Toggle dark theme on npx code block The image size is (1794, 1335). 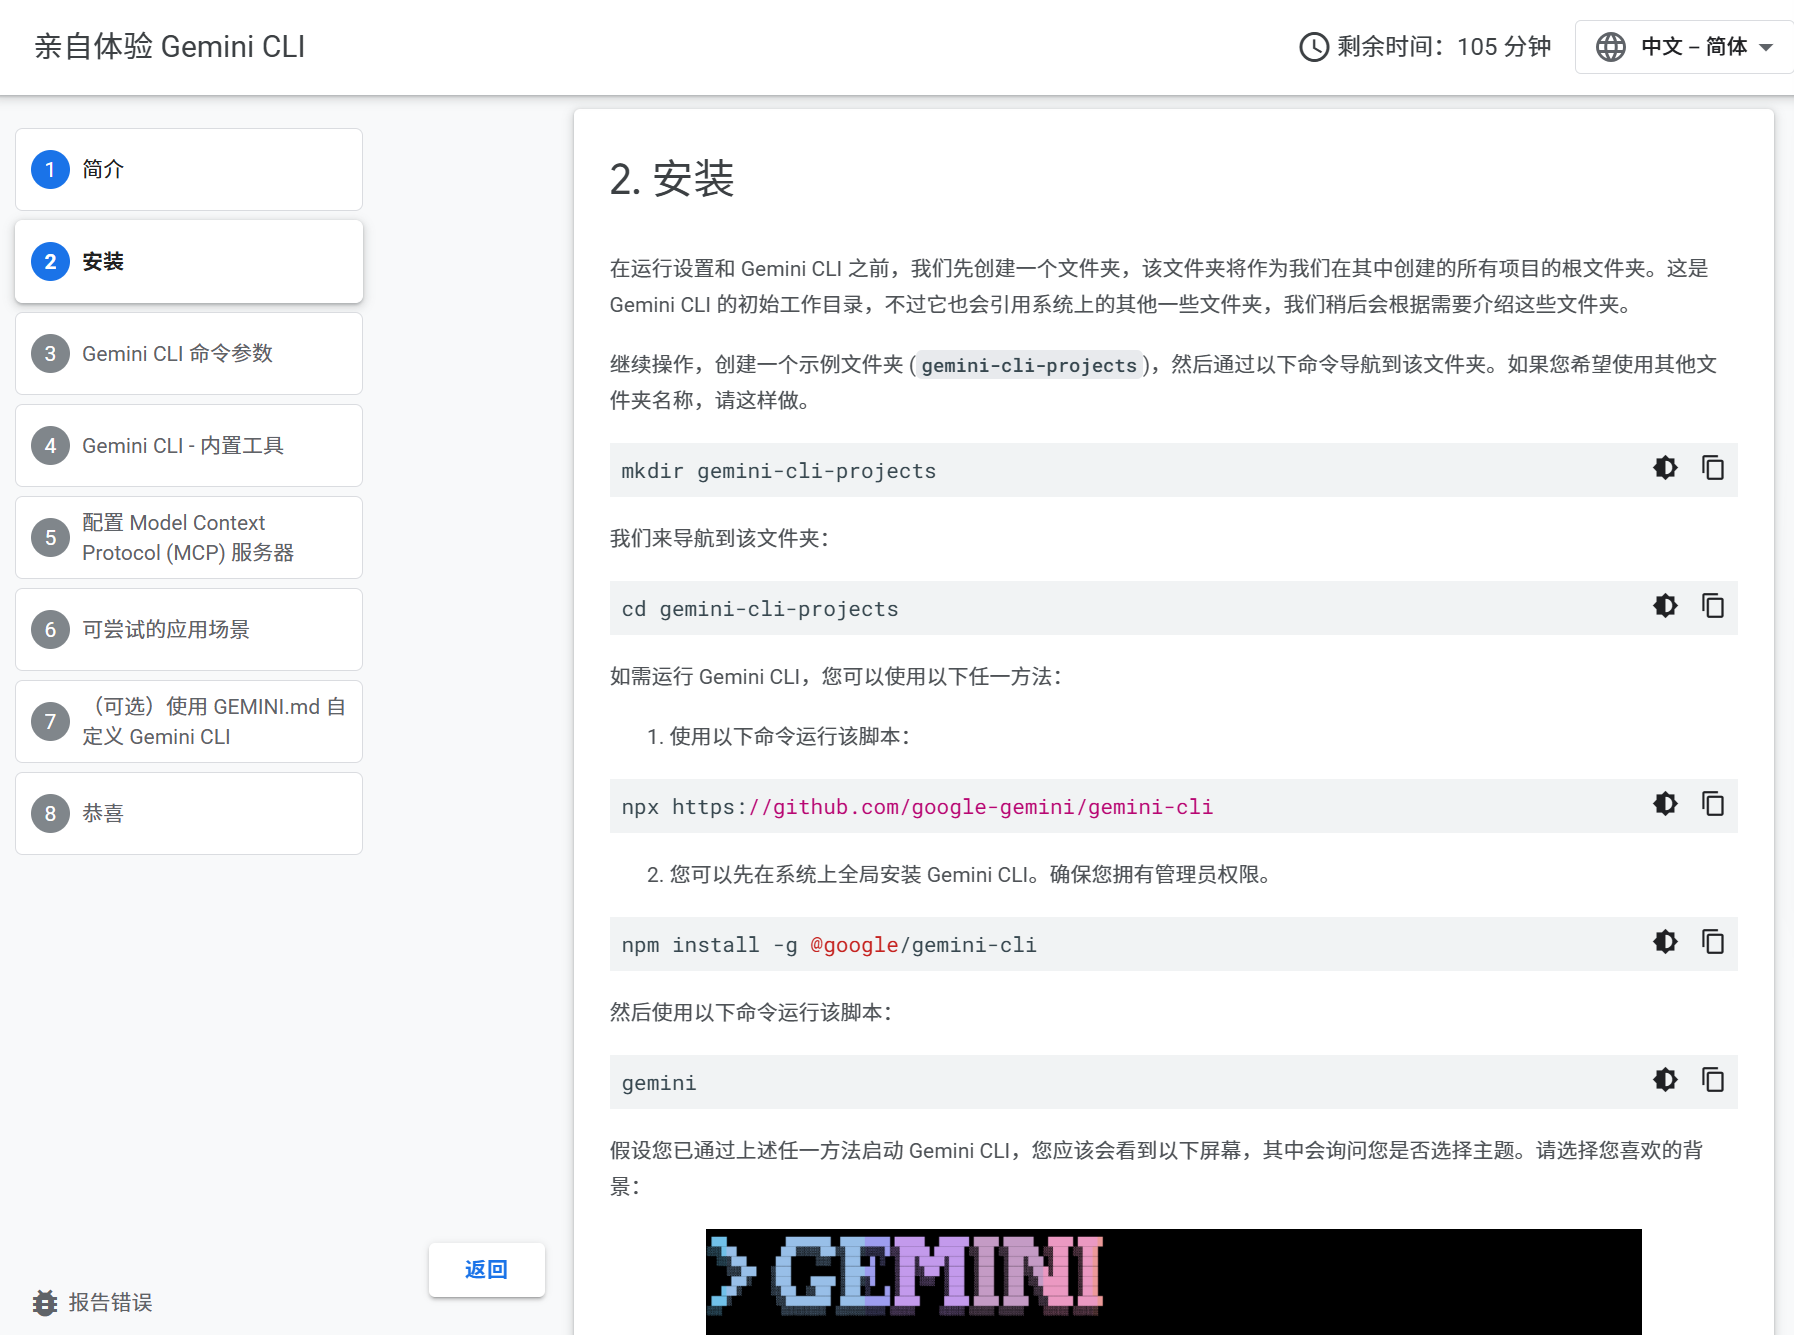(x=1665, y=804)
